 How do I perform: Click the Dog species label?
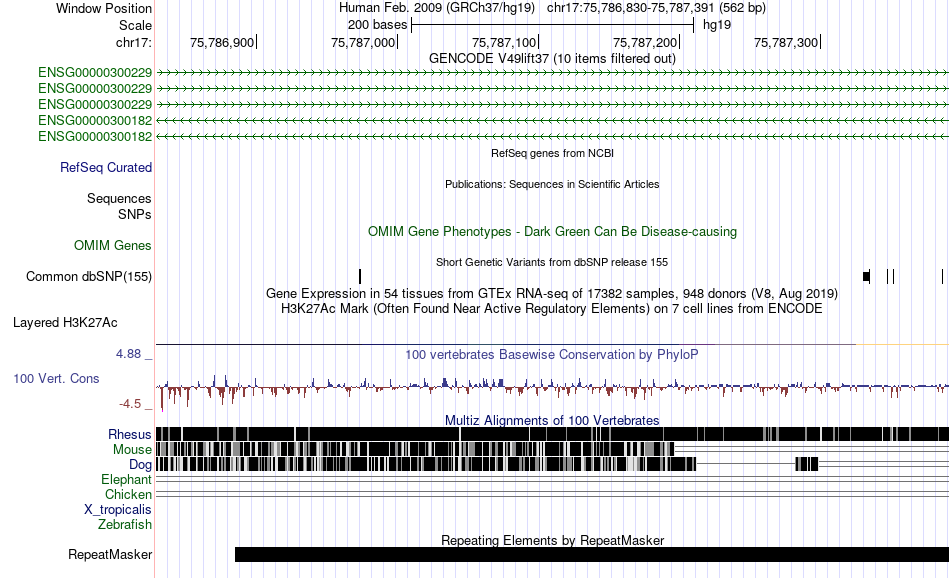click(x=141, y=465)
